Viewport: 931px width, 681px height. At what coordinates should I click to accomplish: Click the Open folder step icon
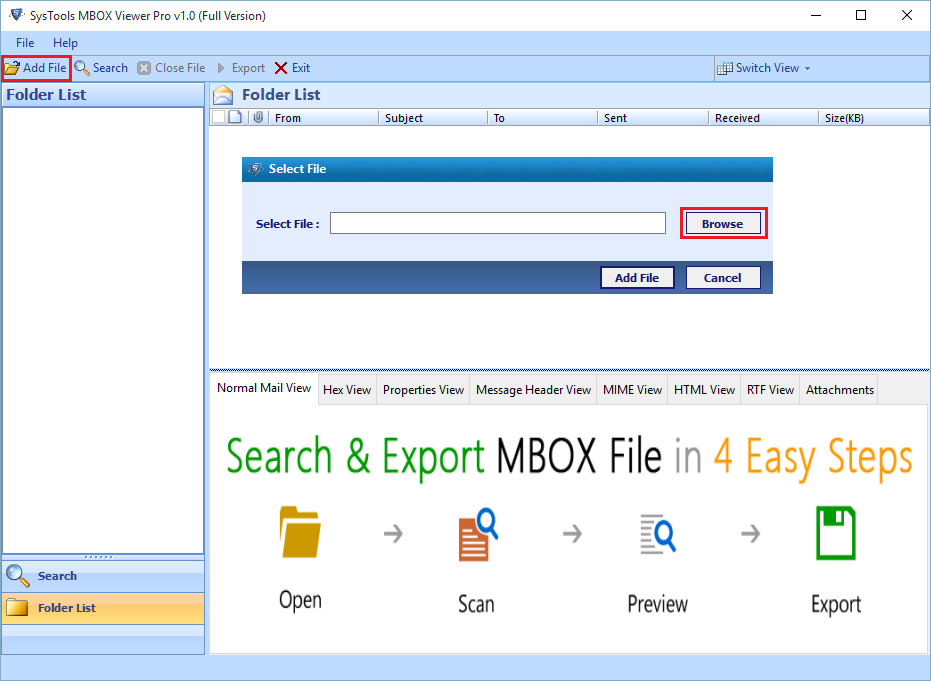pos(300,532)
